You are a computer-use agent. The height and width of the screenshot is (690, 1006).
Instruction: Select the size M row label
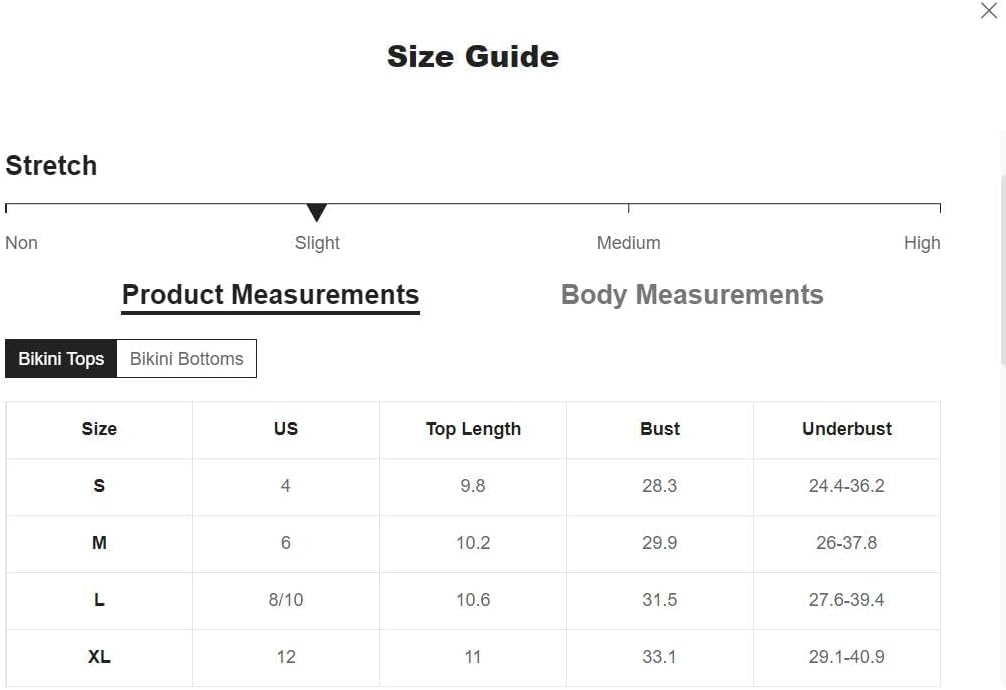99,543
